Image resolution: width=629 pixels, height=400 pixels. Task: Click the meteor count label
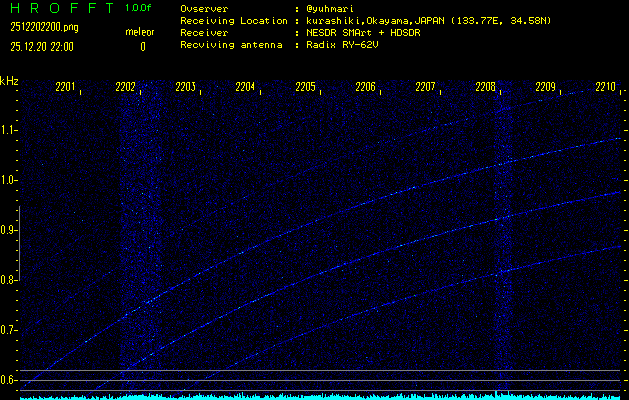140,33
